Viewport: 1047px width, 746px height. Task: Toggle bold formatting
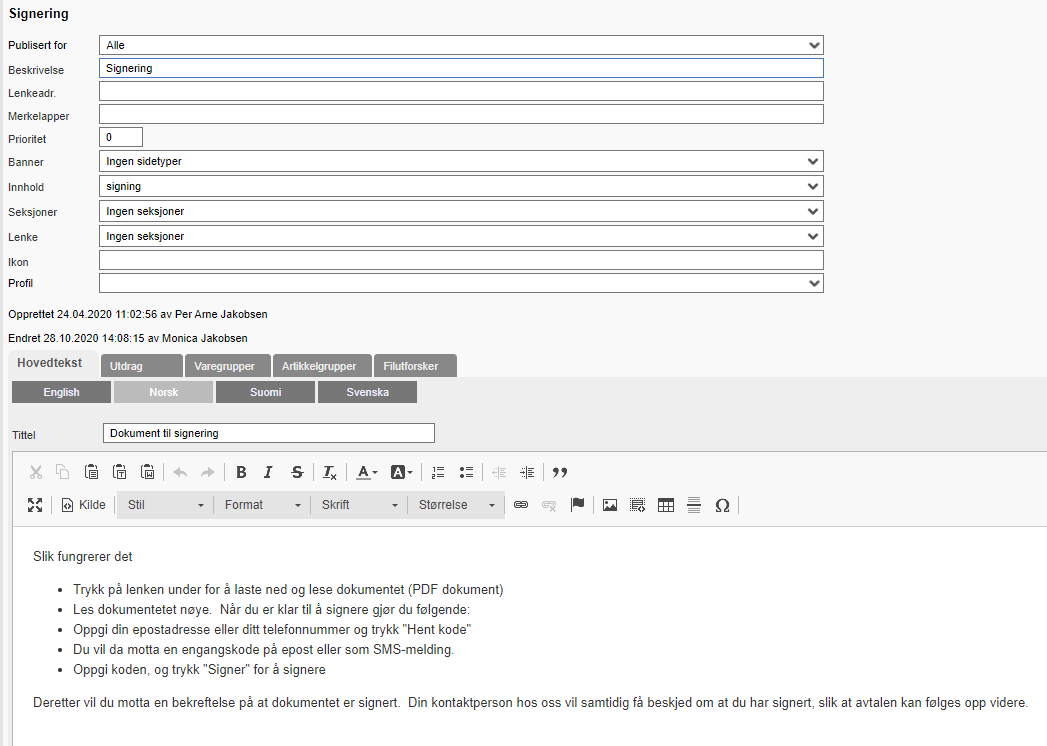point(241,472)
